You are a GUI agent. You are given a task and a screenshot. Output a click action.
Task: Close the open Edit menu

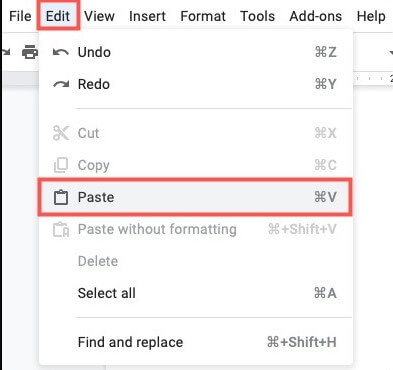click(58, 16)
